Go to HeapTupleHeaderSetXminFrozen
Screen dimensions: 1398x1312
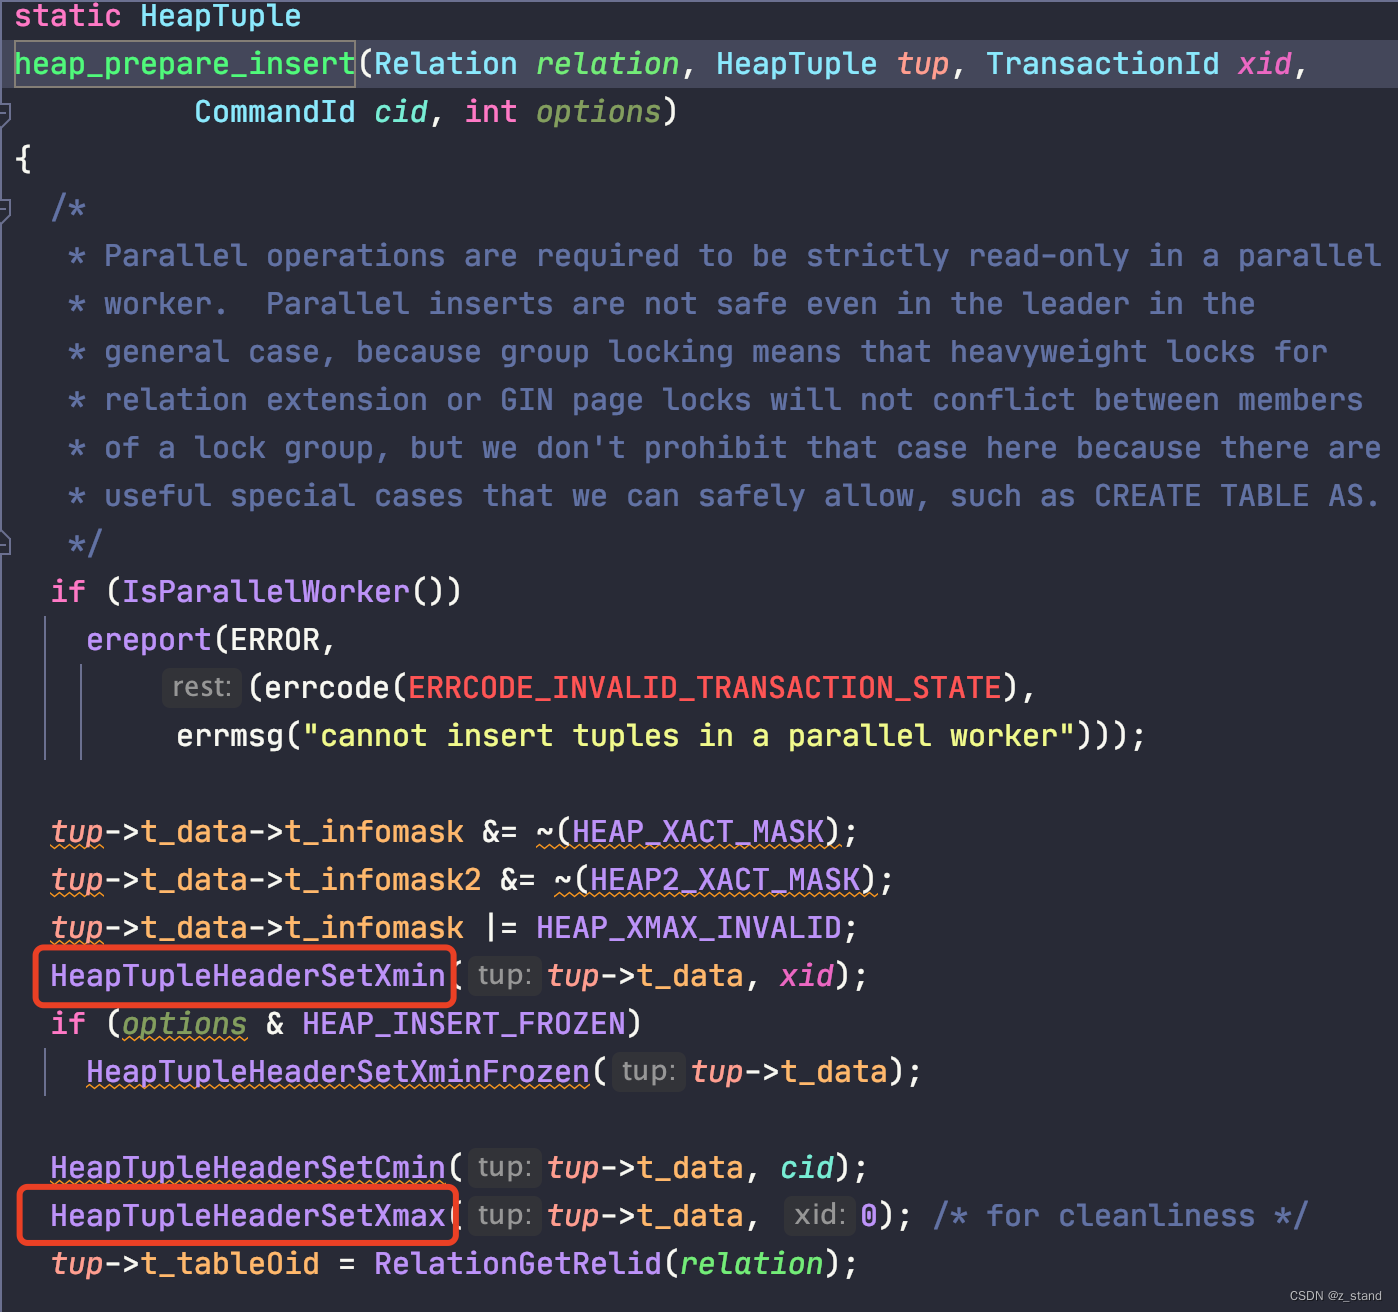pos(337,1071)
